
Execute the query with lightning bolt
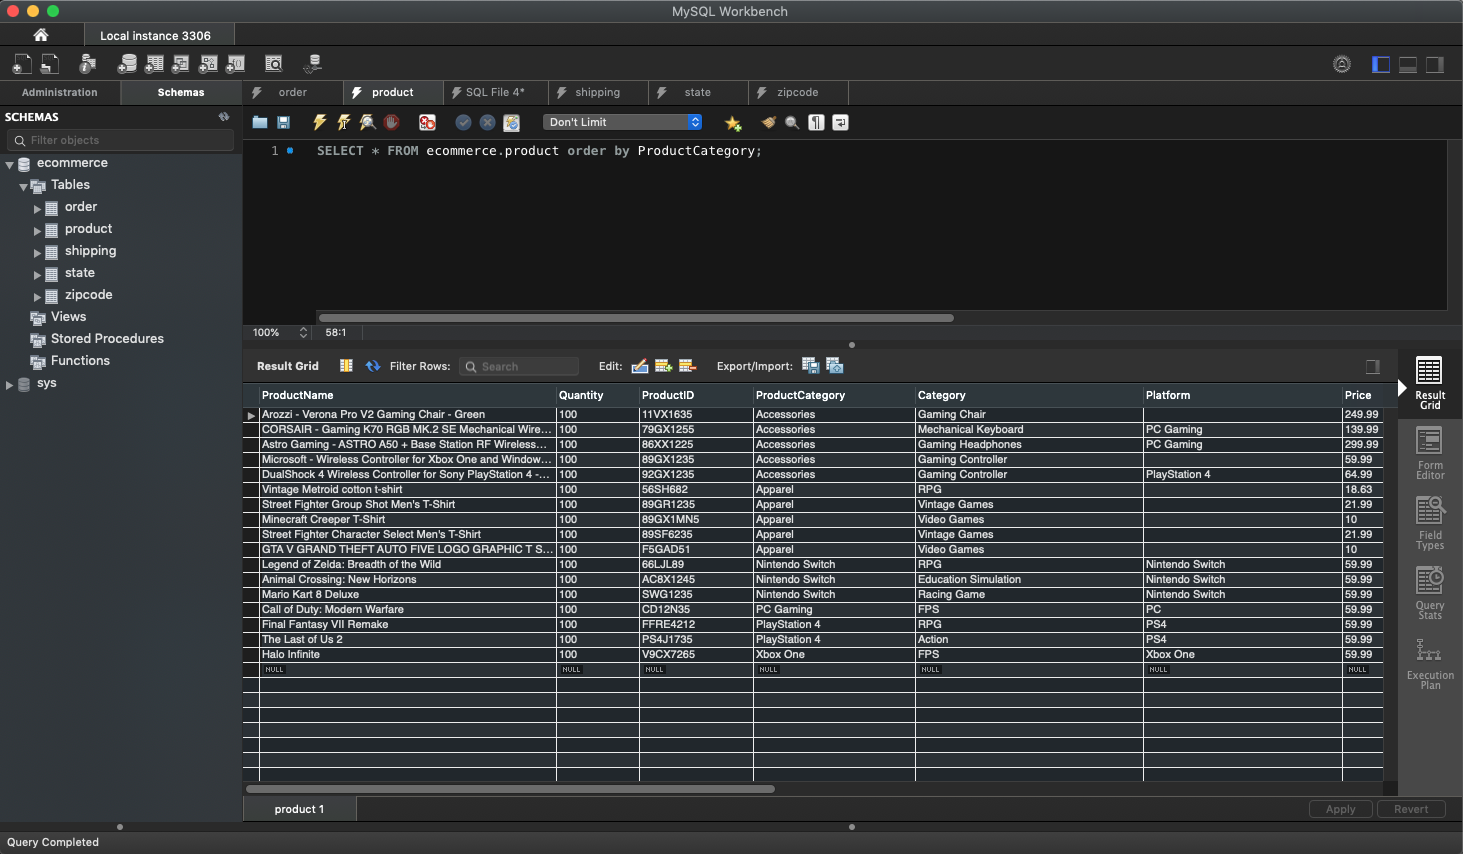pyautogui.click(x=319, y=122)
